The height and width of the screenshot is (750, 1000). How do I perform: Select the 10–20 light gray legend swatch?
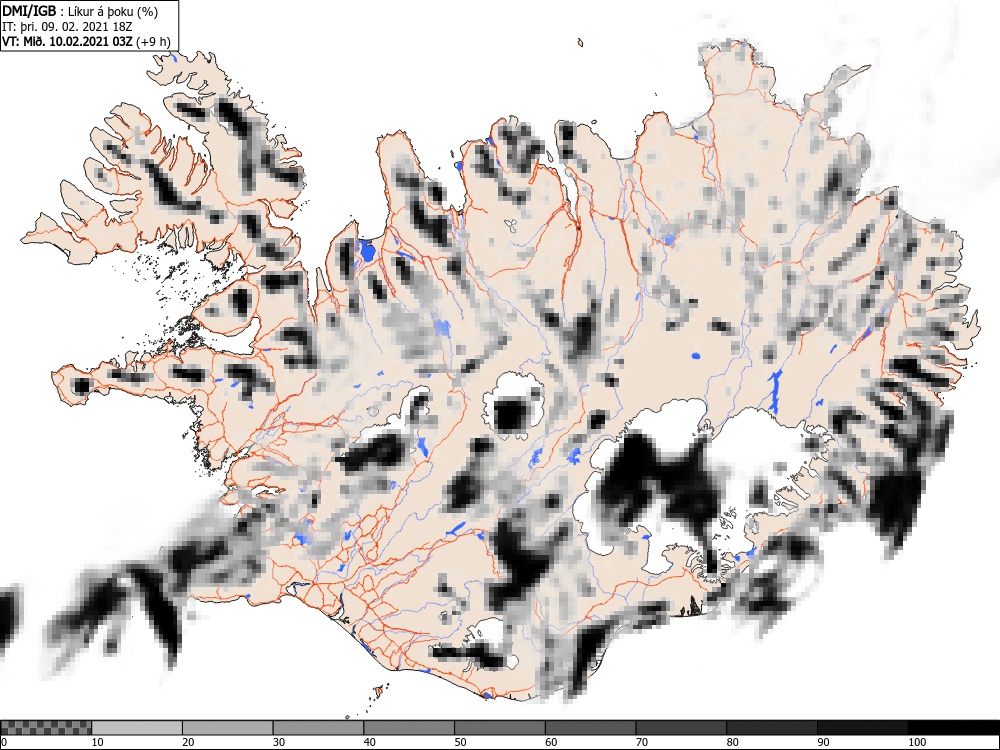(x=137, y=728)
